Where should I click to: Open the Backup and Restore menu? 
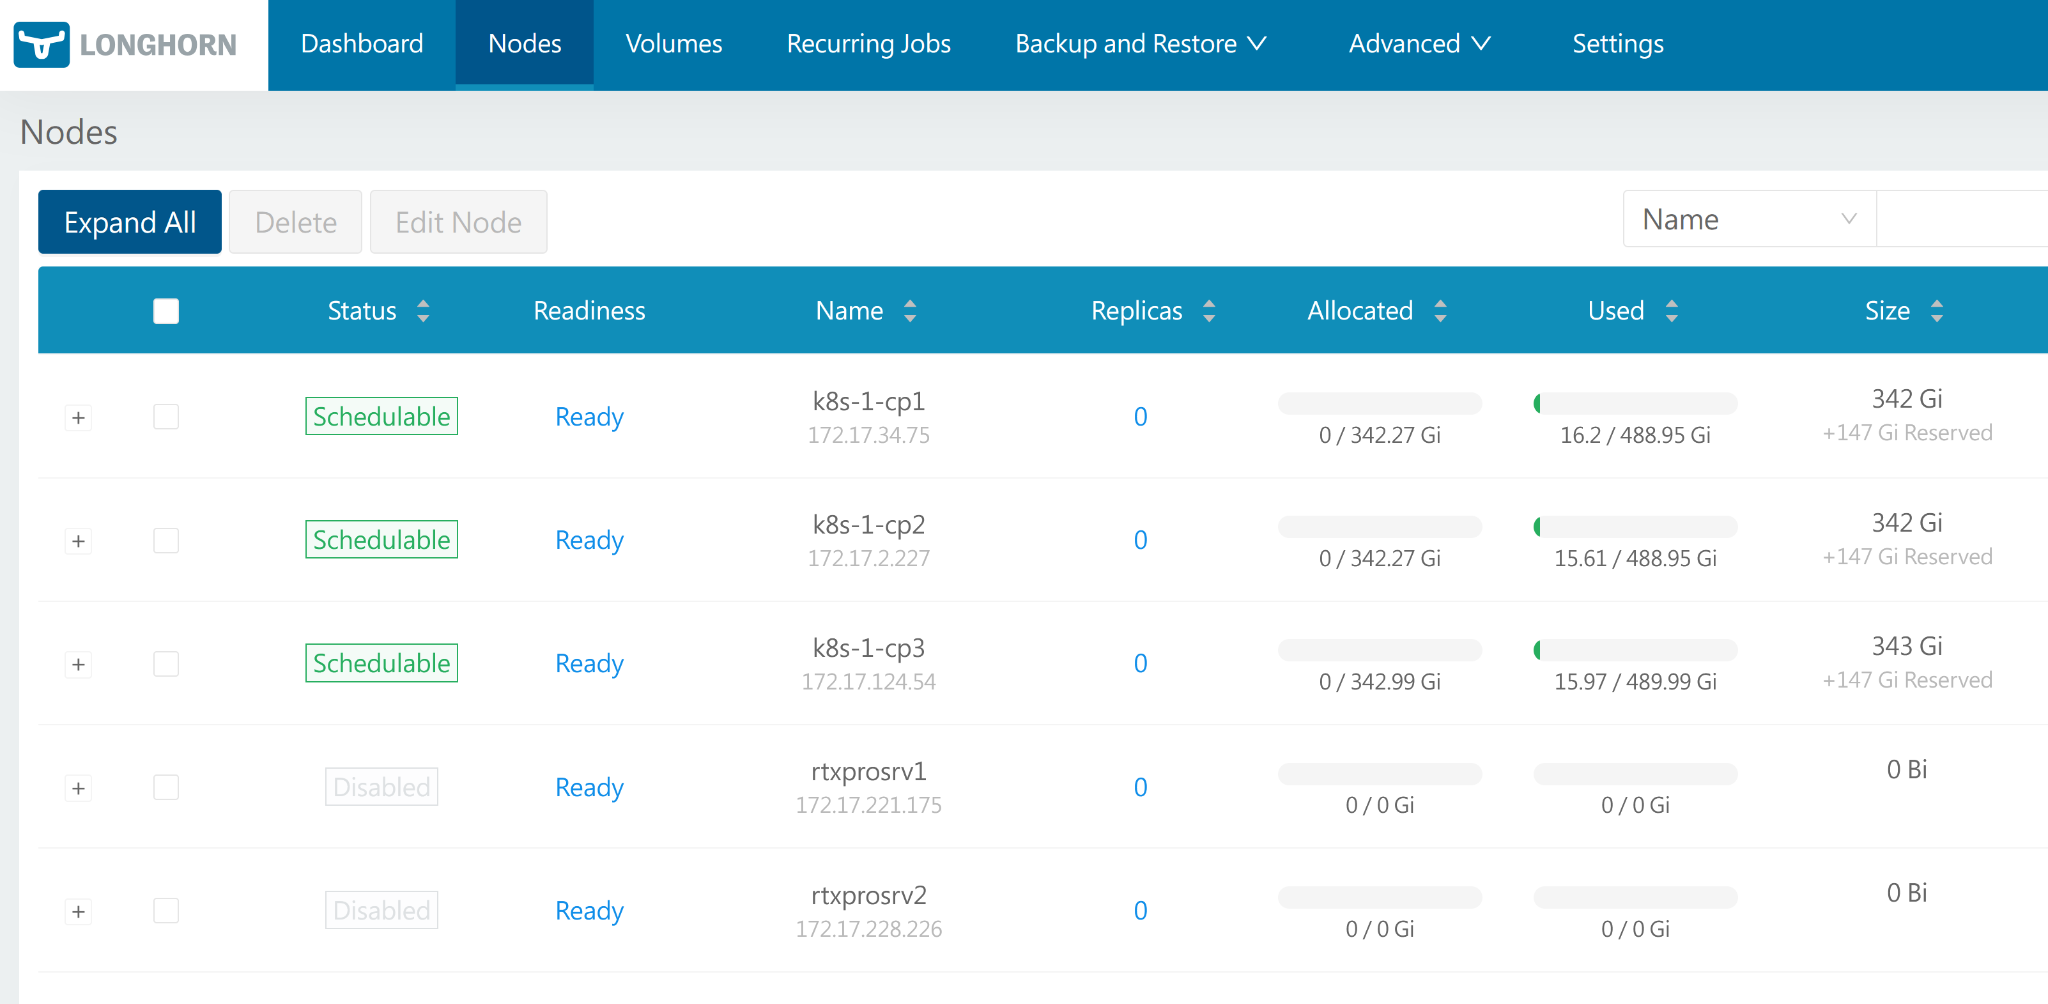pyautogui.click(x=1141, y=44)
